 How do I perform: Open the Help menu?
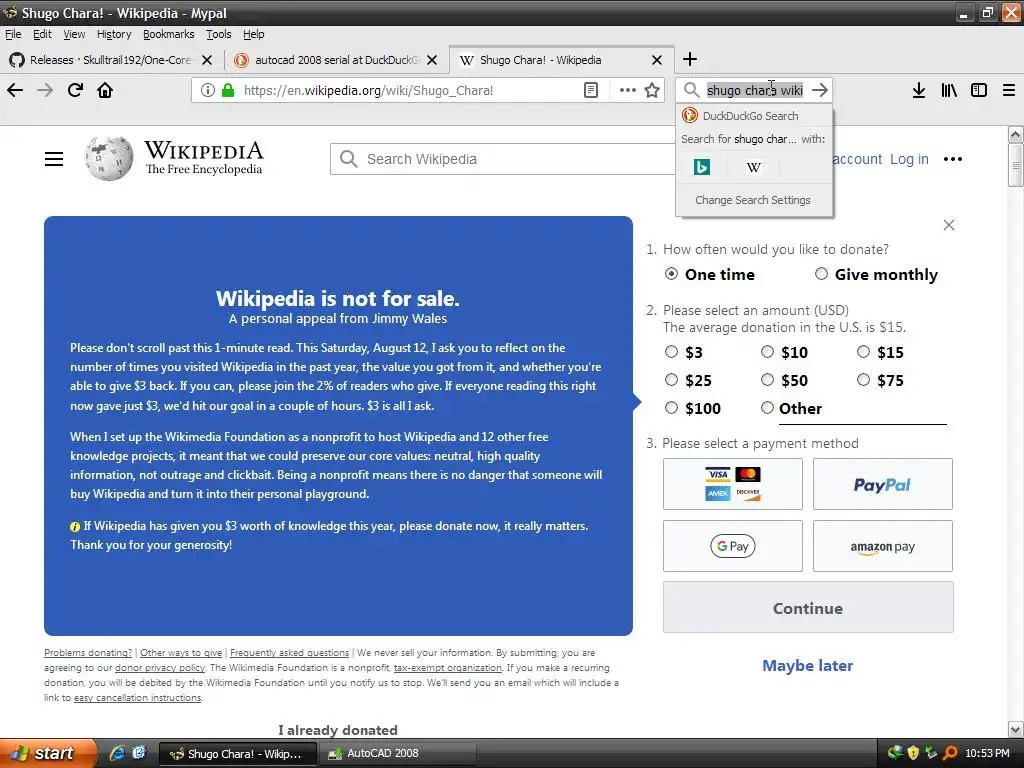[x=253, y=34]
